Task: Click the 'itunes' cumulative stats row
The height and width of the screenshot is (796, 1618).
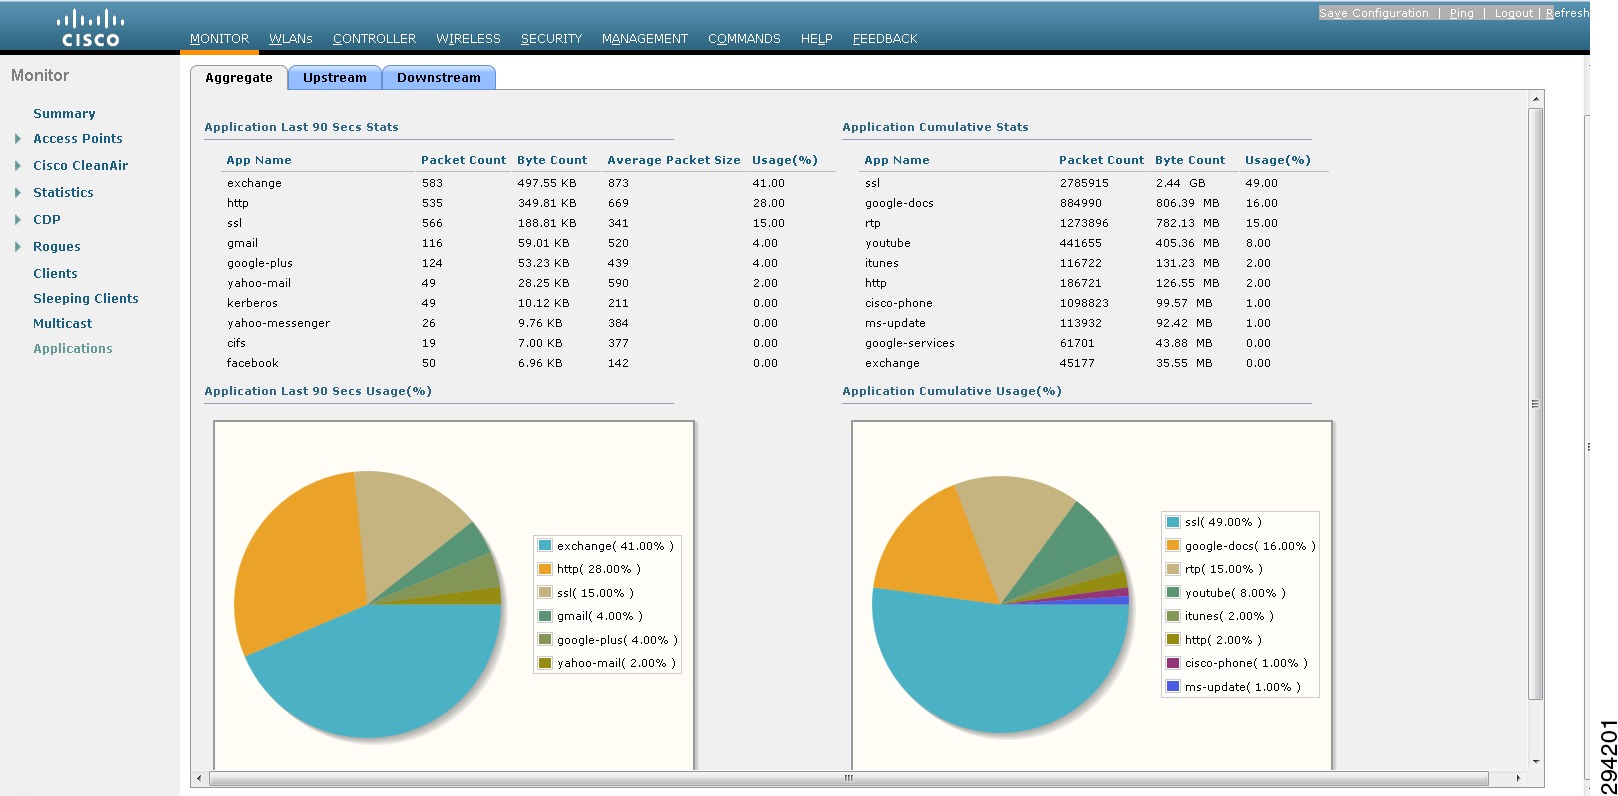Action: [x=1094, y=263]
